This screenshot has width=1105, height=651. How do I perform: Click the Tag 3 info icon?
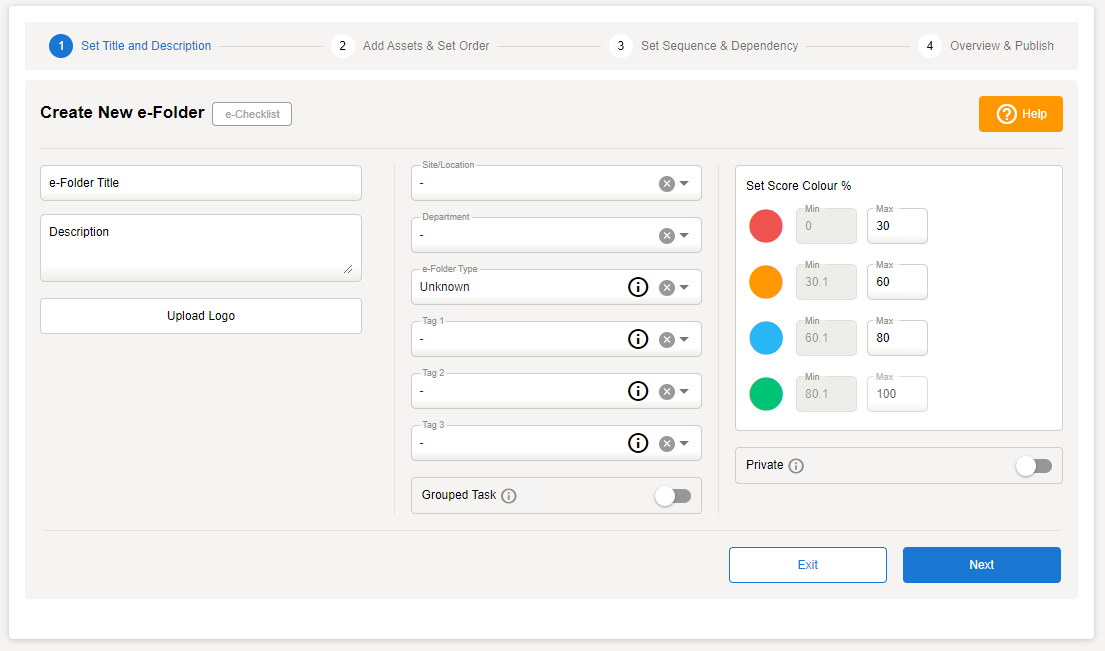[638, 443]
